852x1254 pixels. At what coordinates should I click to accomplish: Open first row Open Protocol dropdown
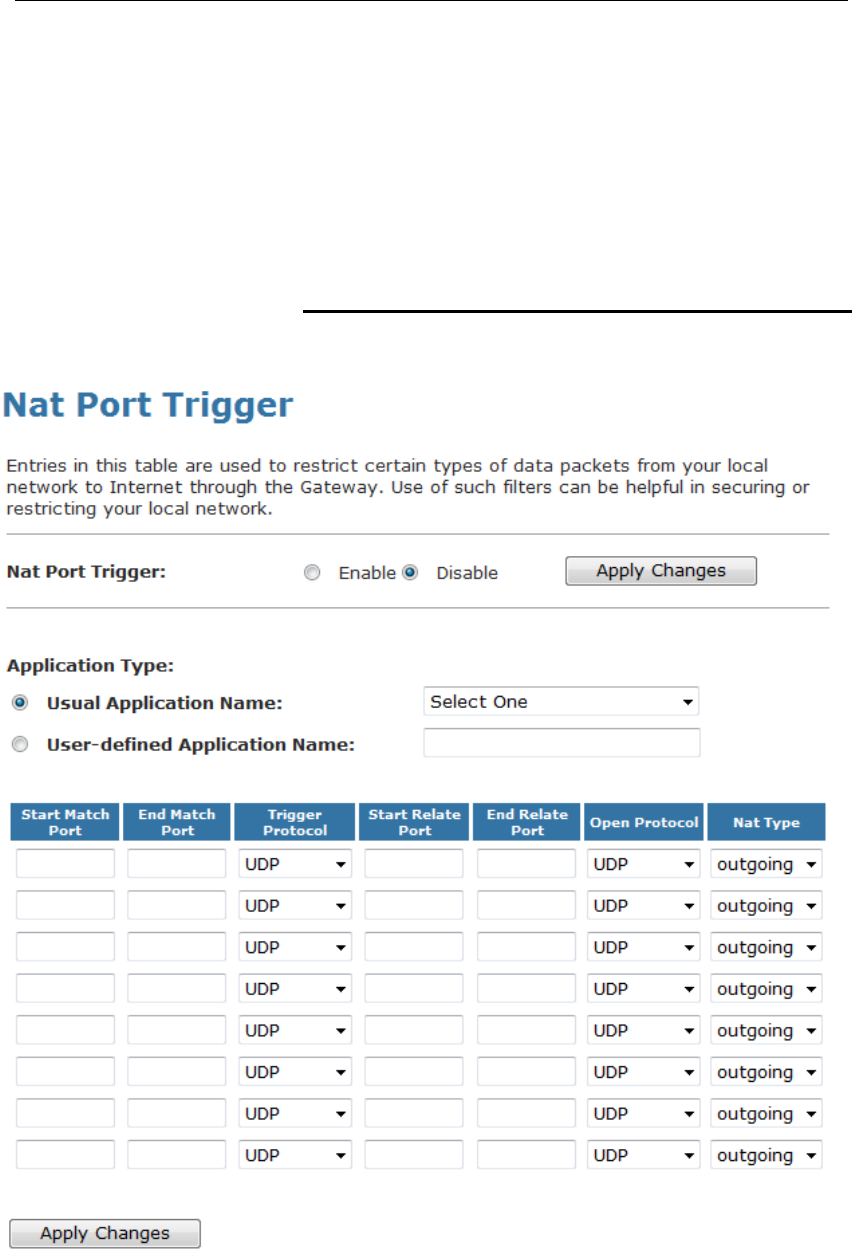(643, 864)
